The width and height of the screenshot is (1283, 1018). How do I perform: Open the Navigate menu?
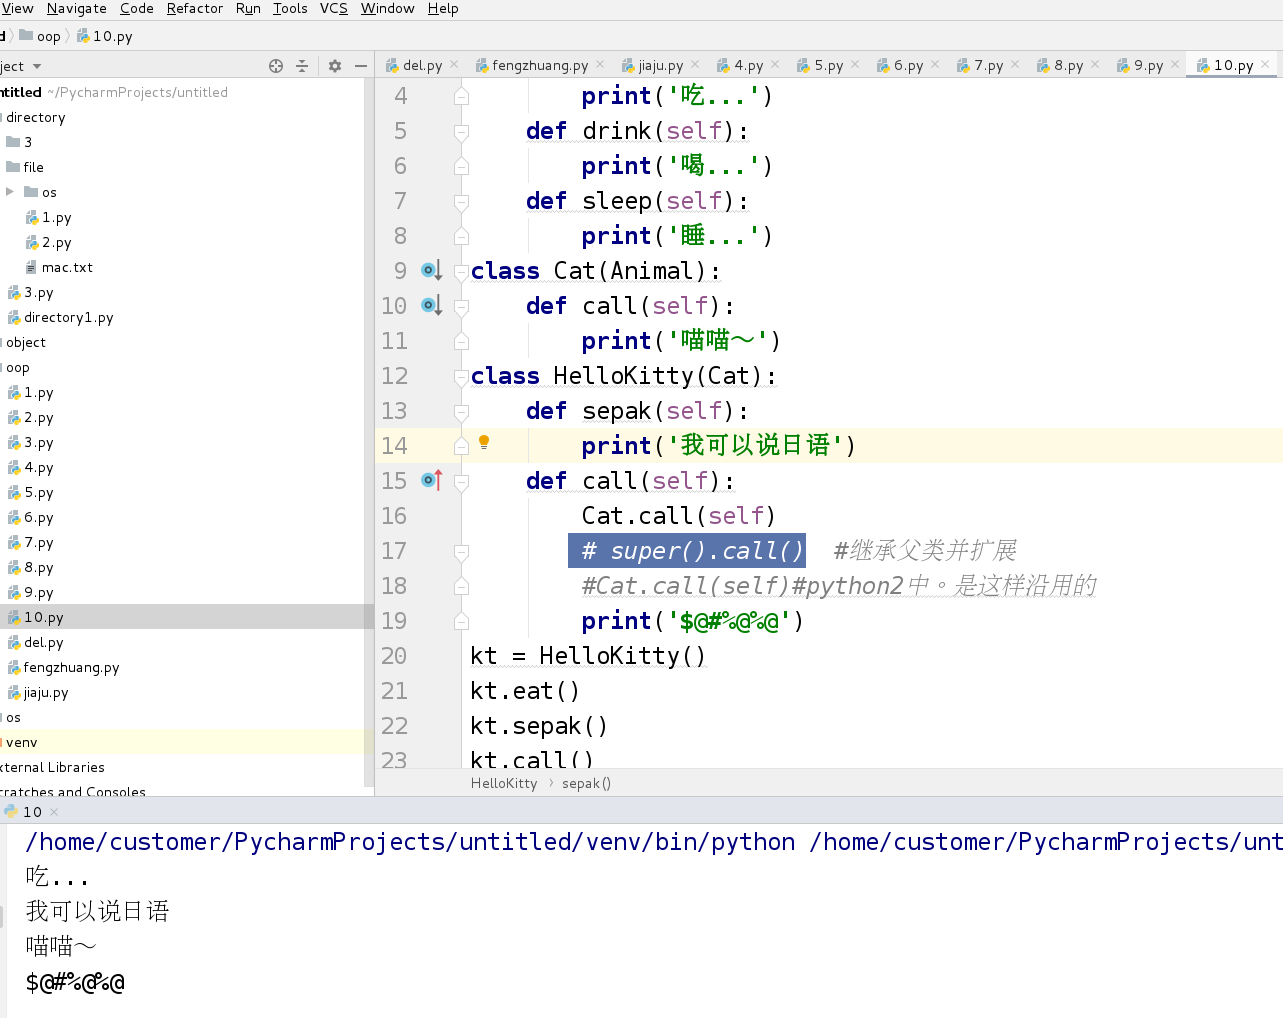point(76,8)
